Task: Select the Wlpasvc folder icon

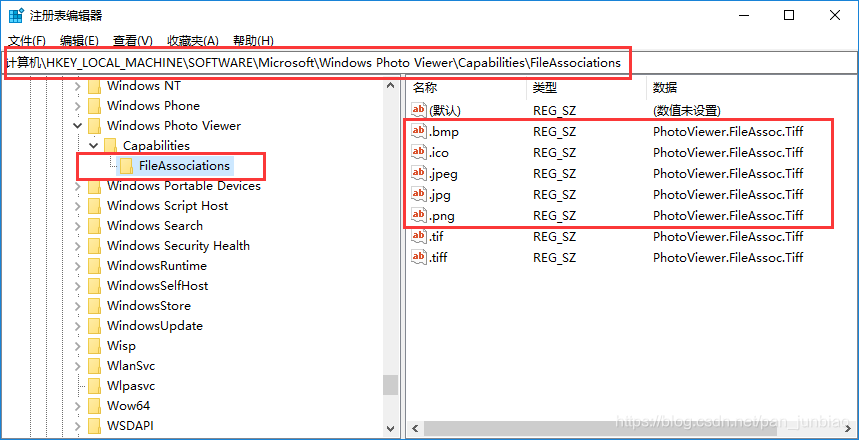Action: point(95,386)
